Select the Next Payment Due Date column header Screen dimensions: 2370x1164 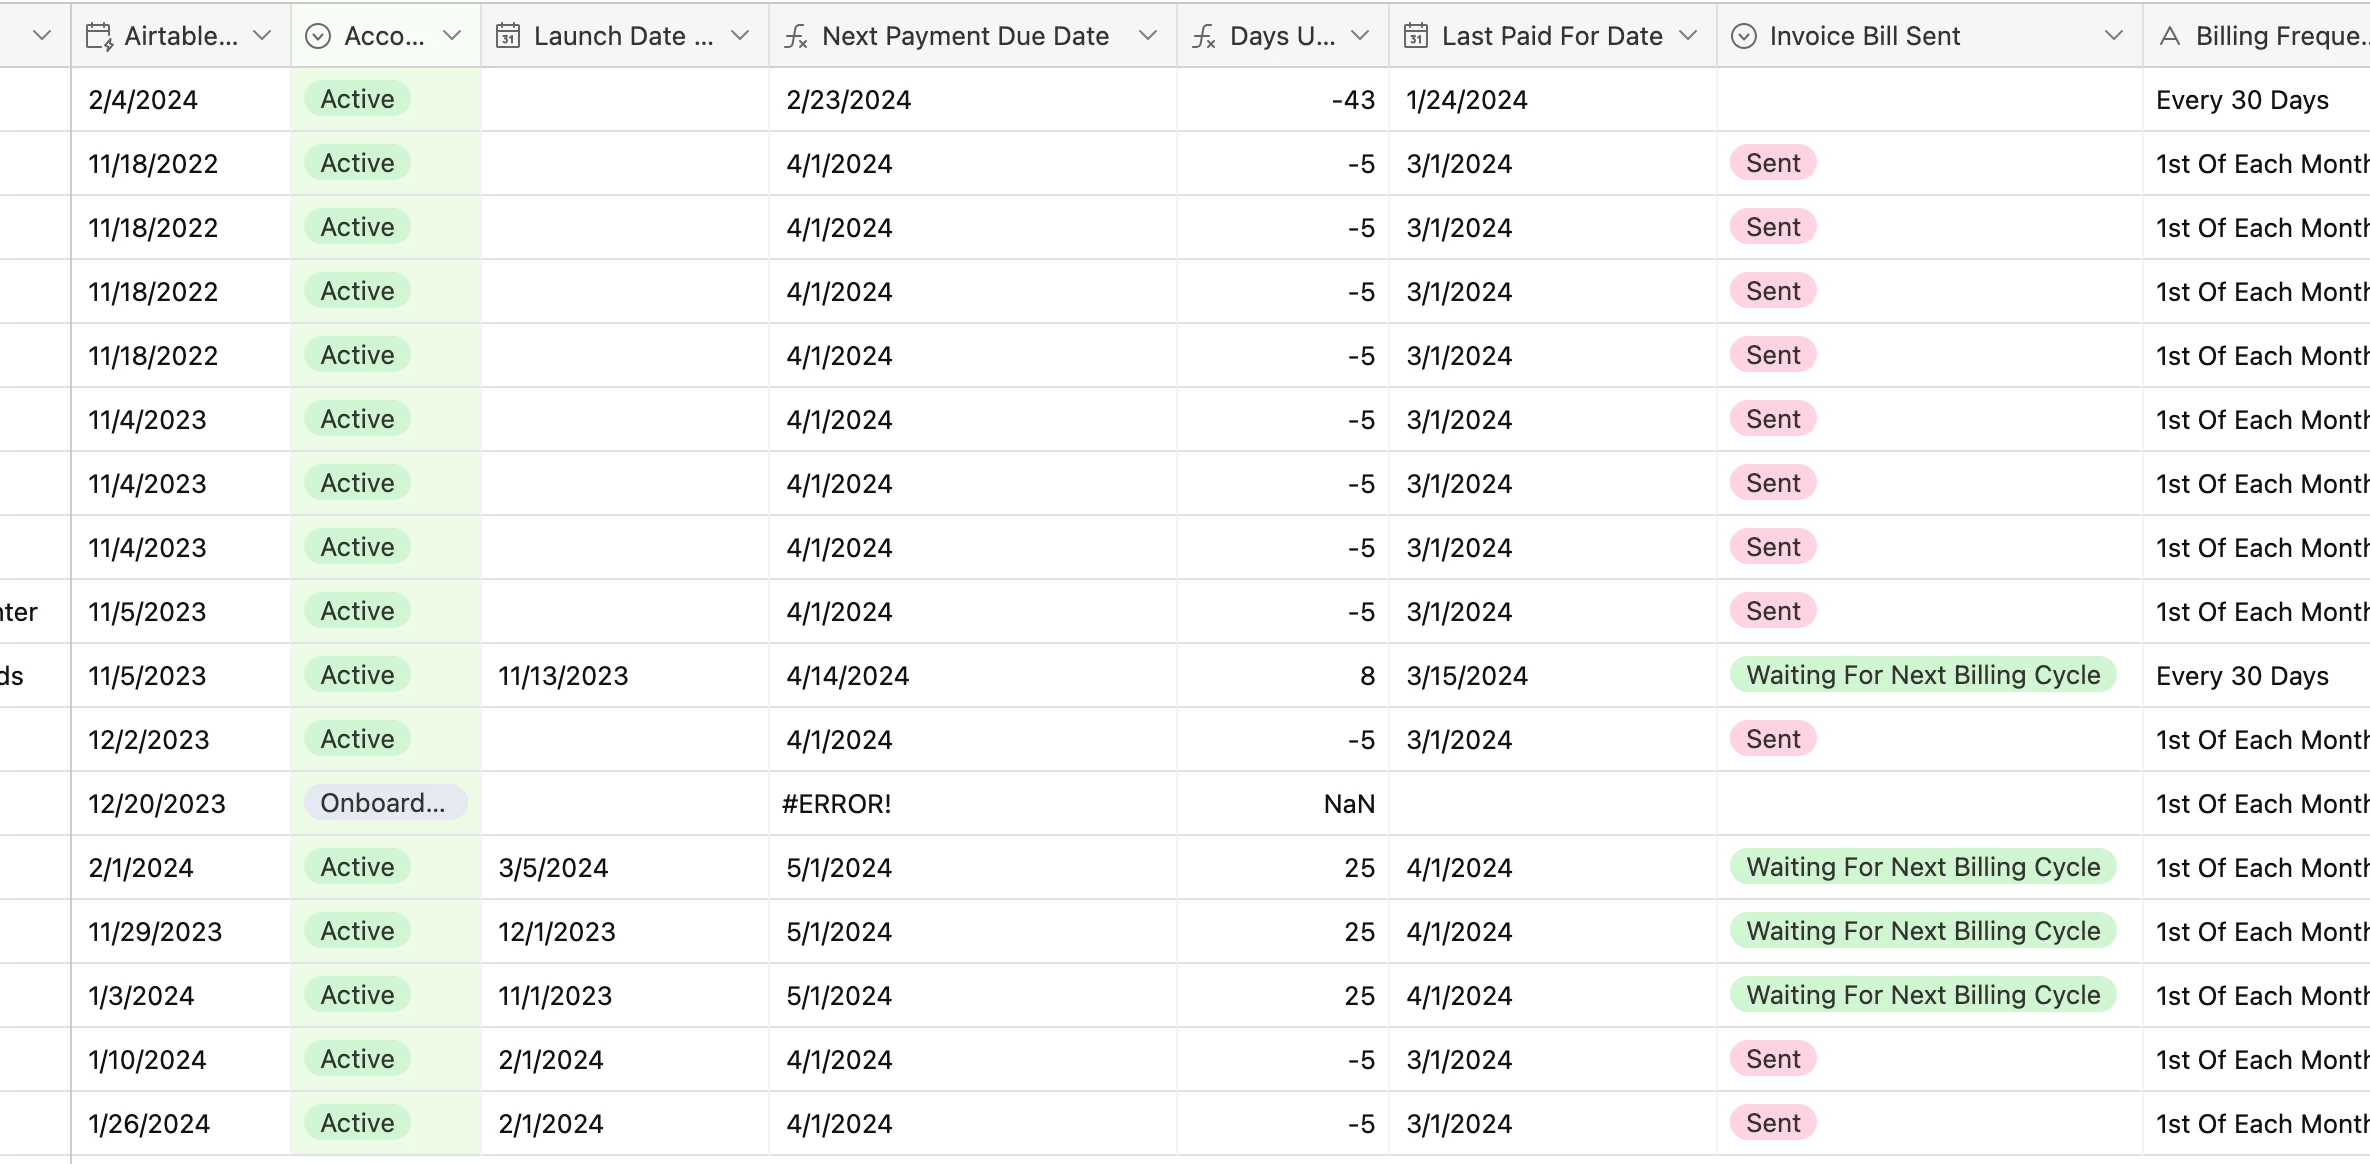click(x=965, y=37)
